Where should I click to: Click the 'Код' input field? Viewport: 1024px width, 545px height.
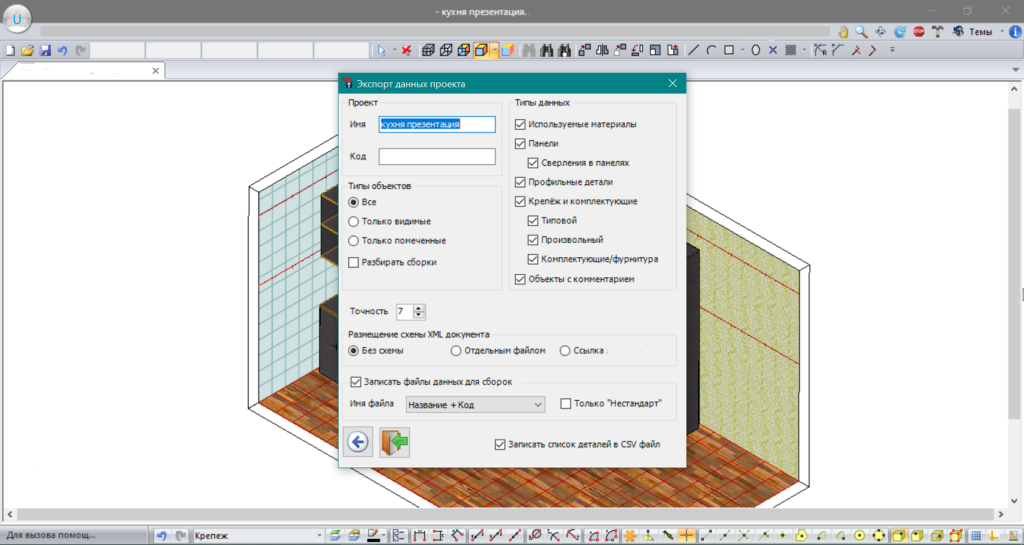click(x=437, y=157)
